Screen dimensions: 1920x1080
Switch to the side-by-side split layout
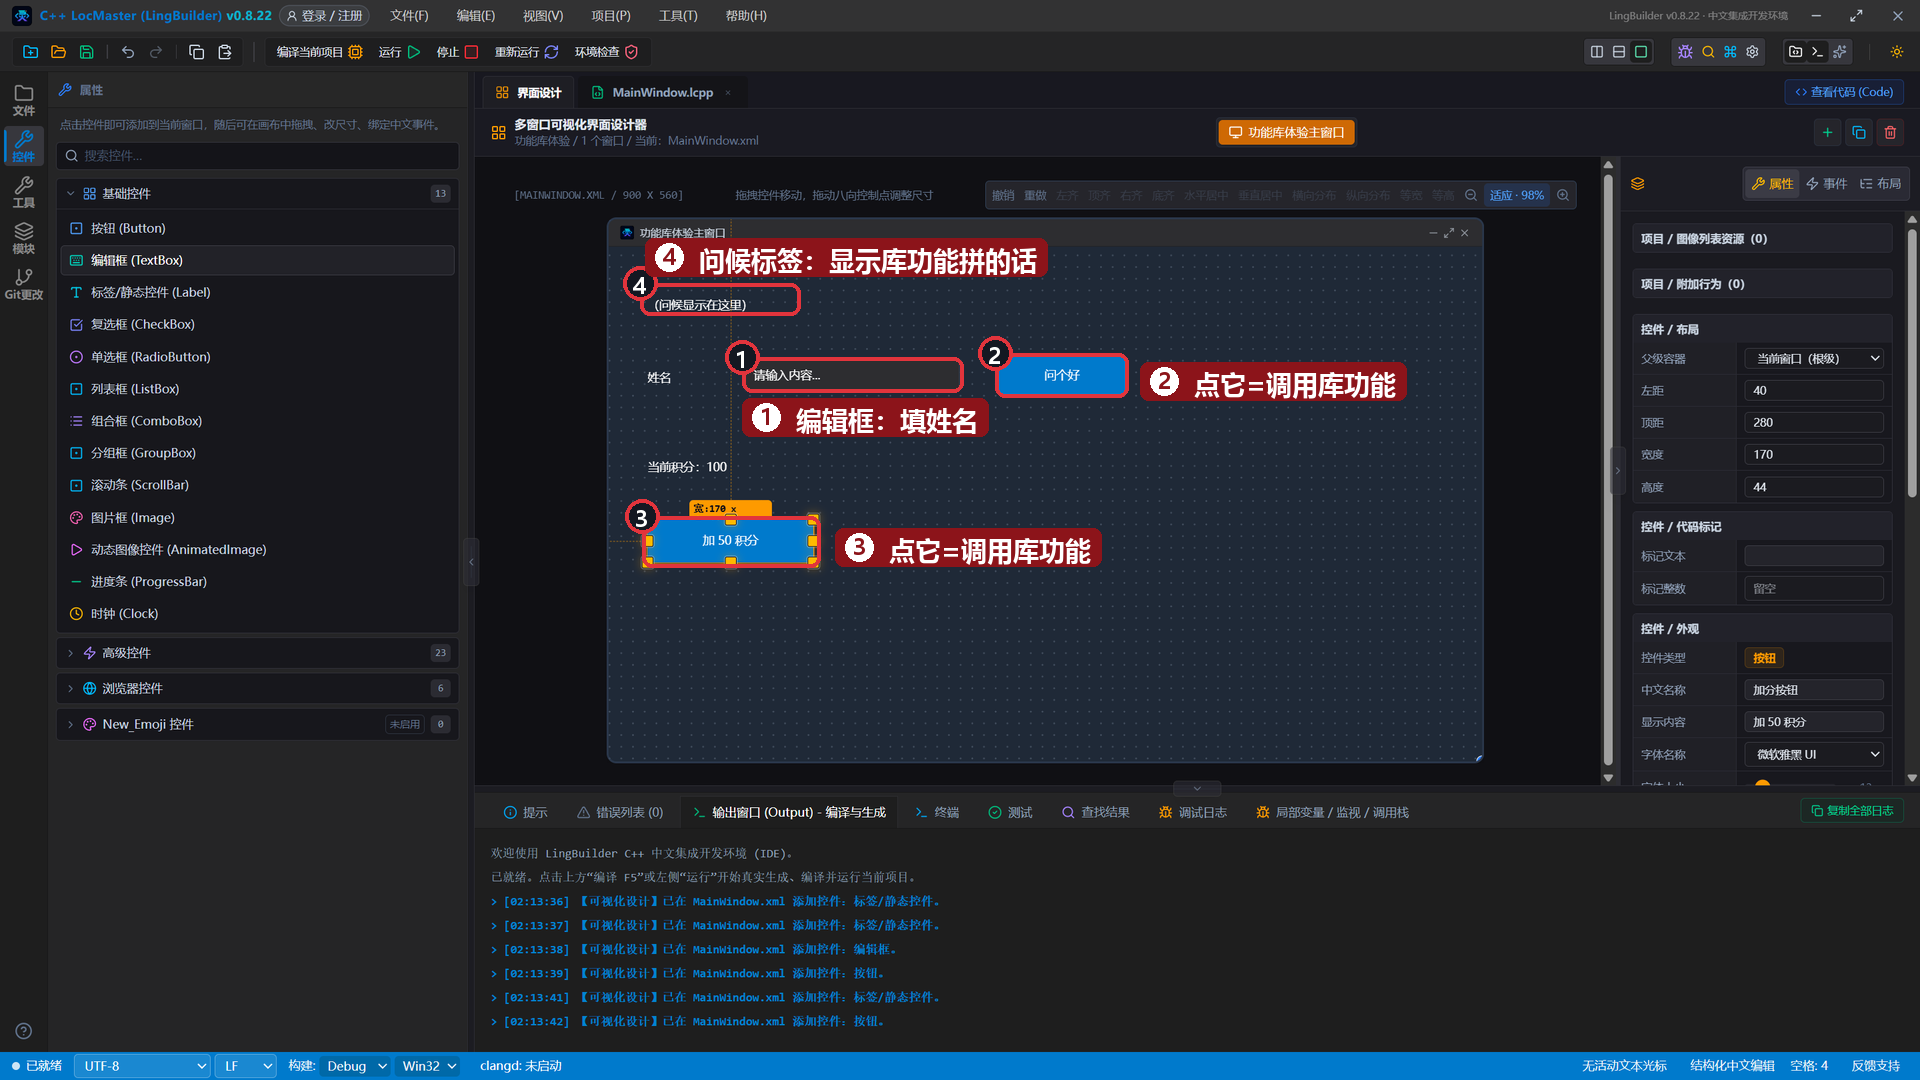point(1597,52)
